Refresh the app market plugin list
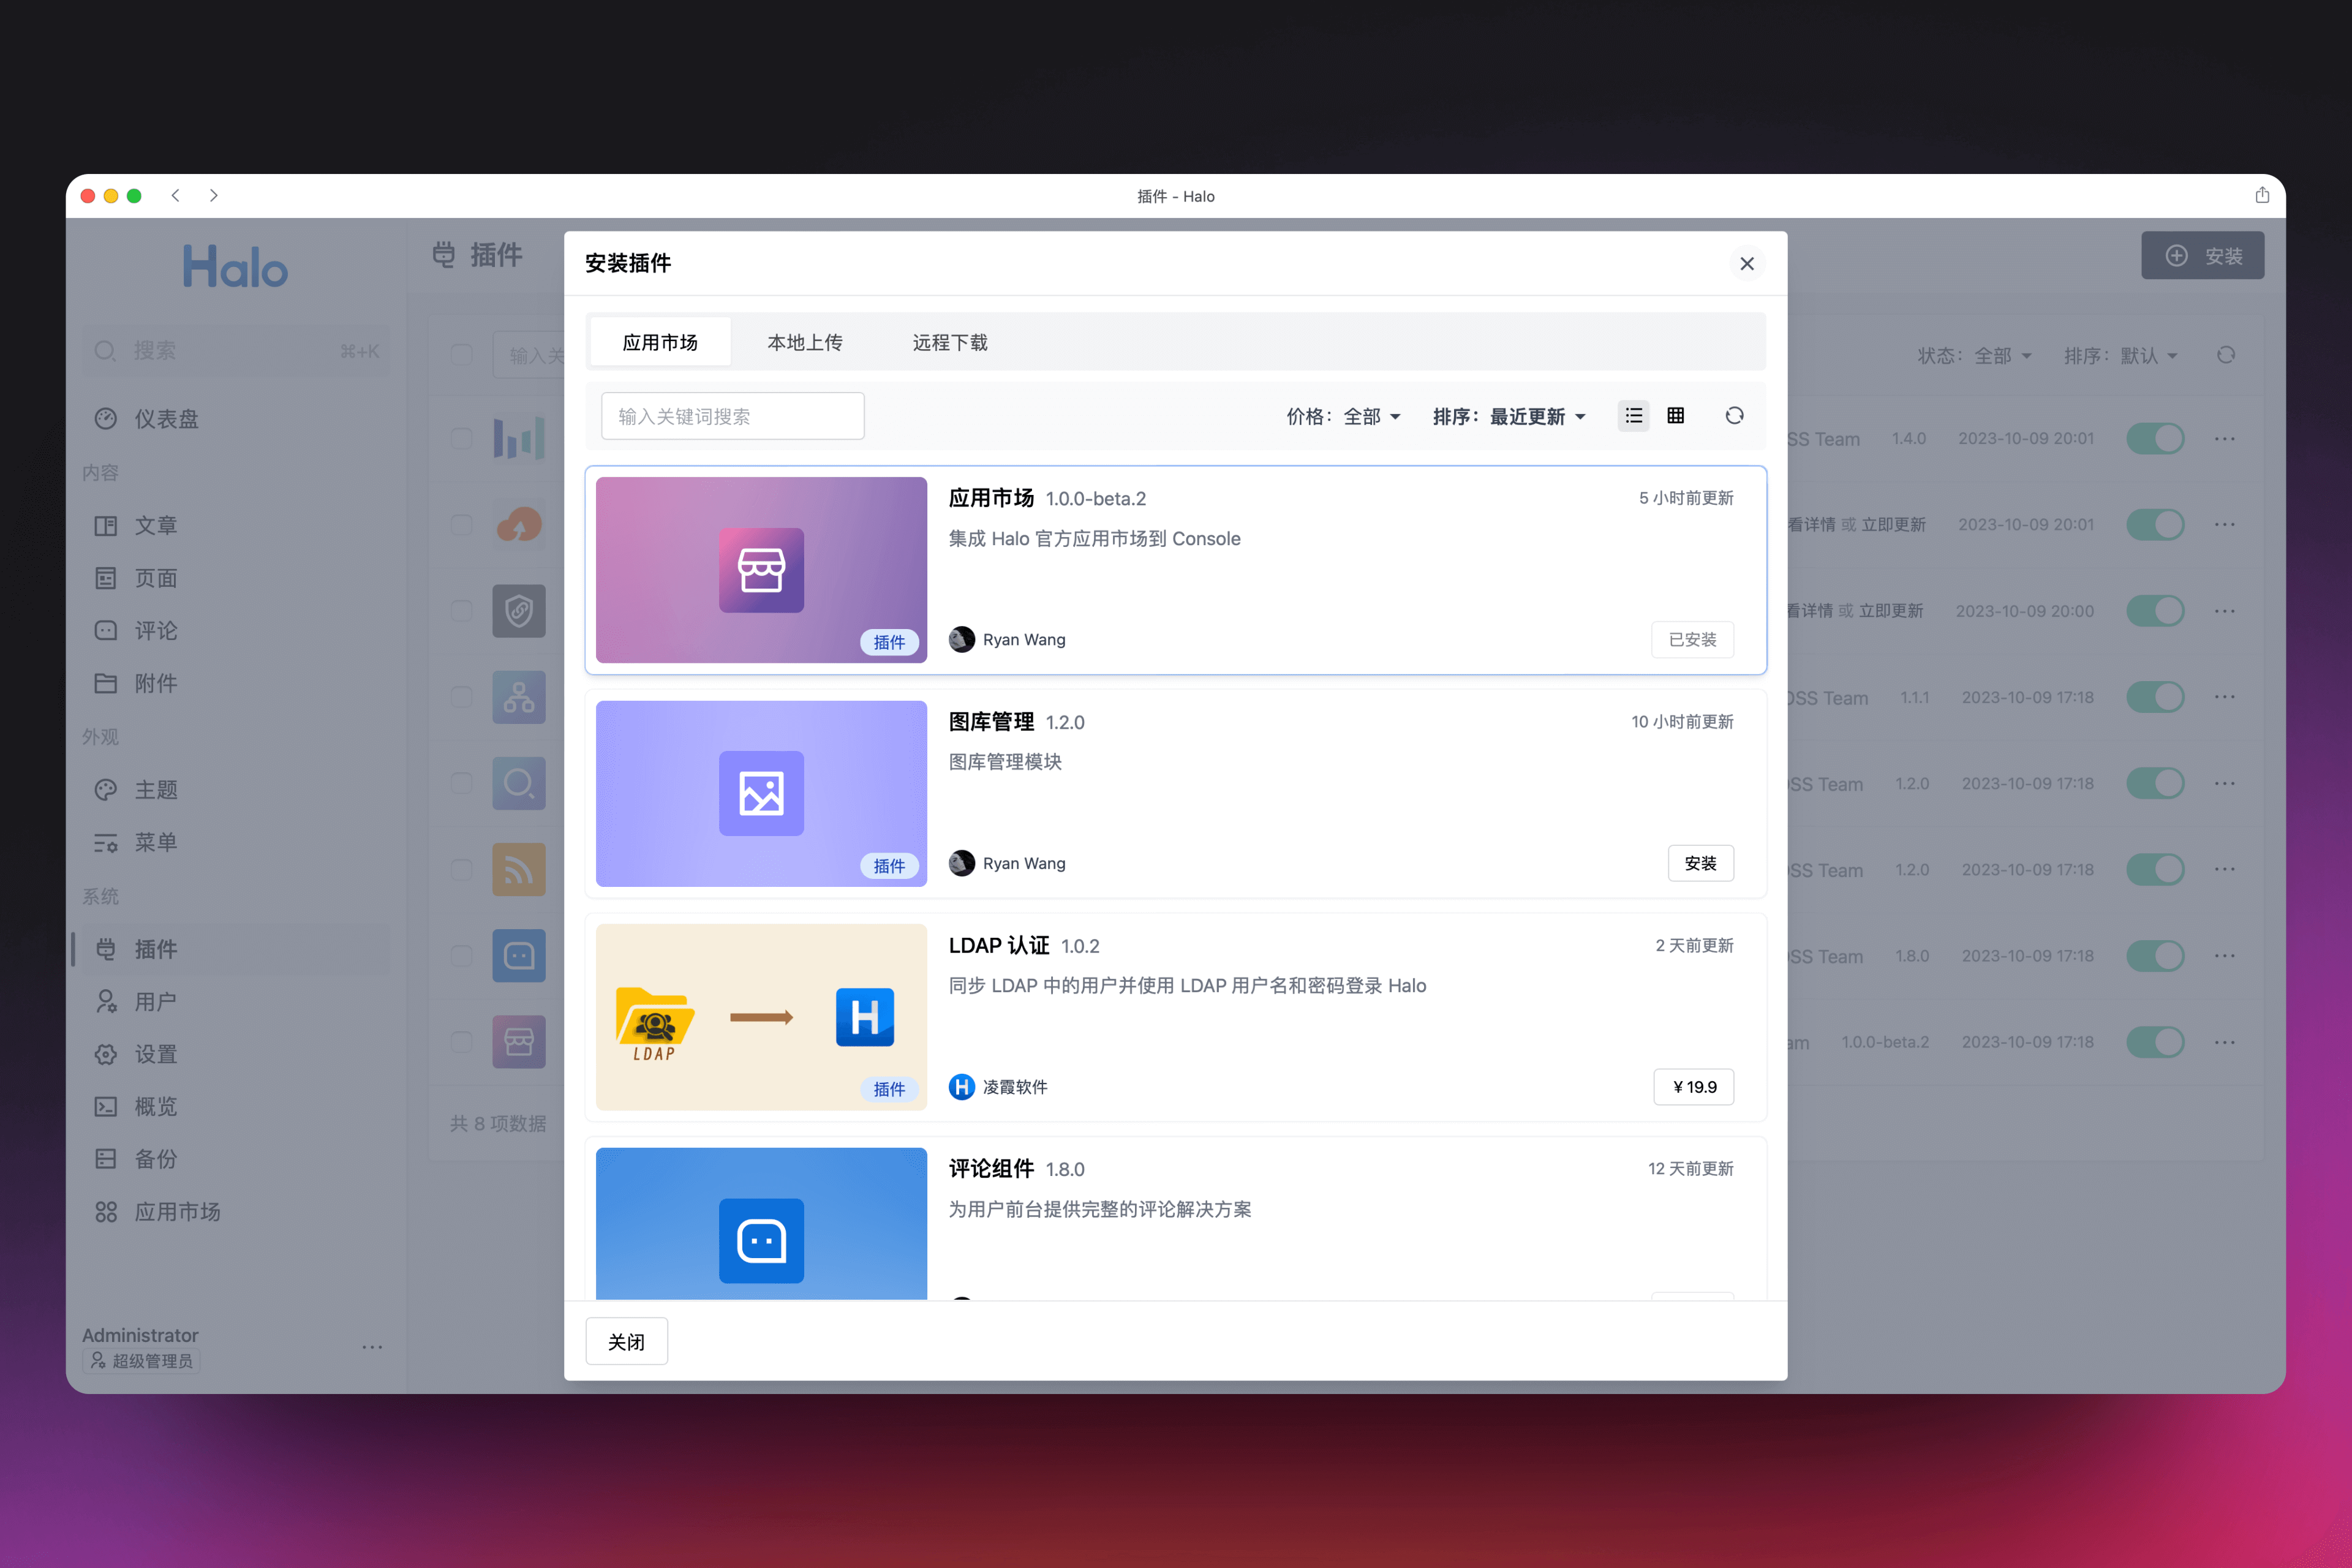The image size is (2352, 1568). (x=1734, y=416)
